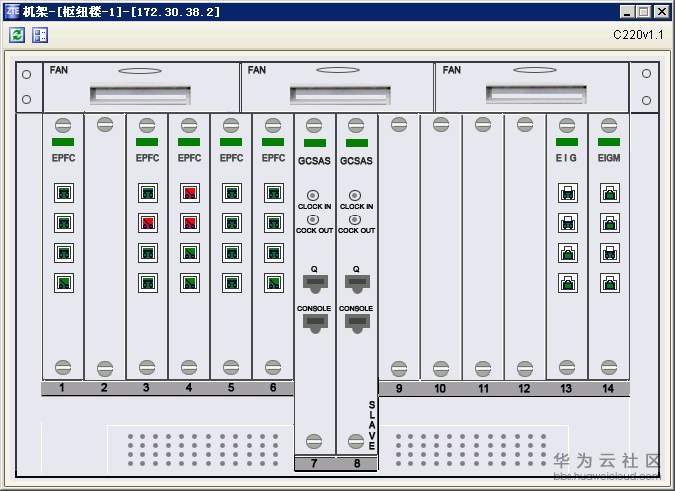This screenshot has height=491, width=675.
Task: Select the empty card in slot 11
Action: 483,247
